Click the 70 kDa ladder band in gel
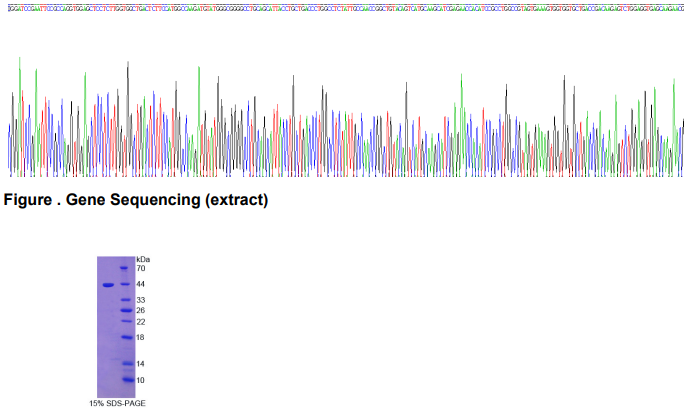The image size is (688, 414). (x=124, y=269)
